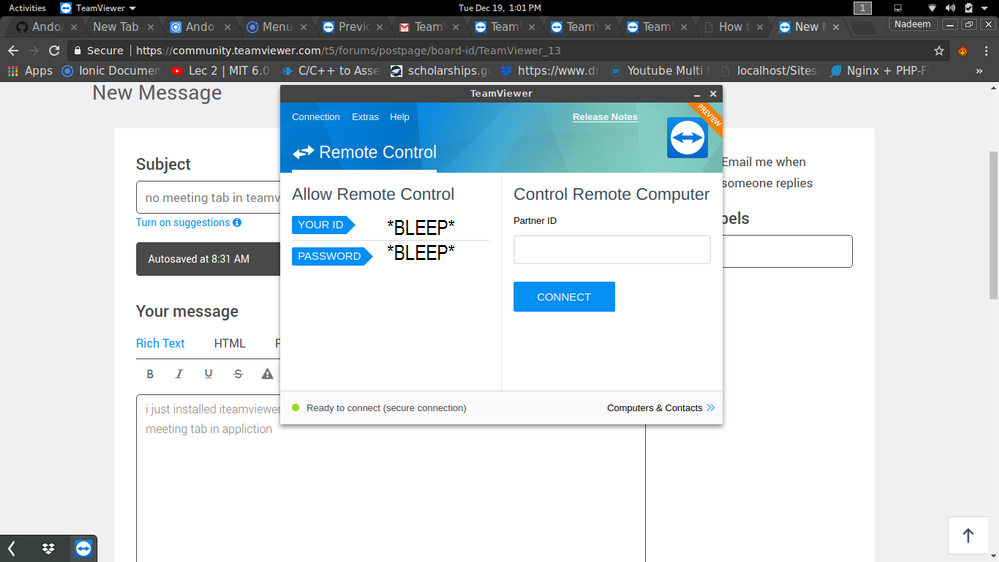
Task: Toggle underline formatting in the editor
Action: tap(208, 374)
